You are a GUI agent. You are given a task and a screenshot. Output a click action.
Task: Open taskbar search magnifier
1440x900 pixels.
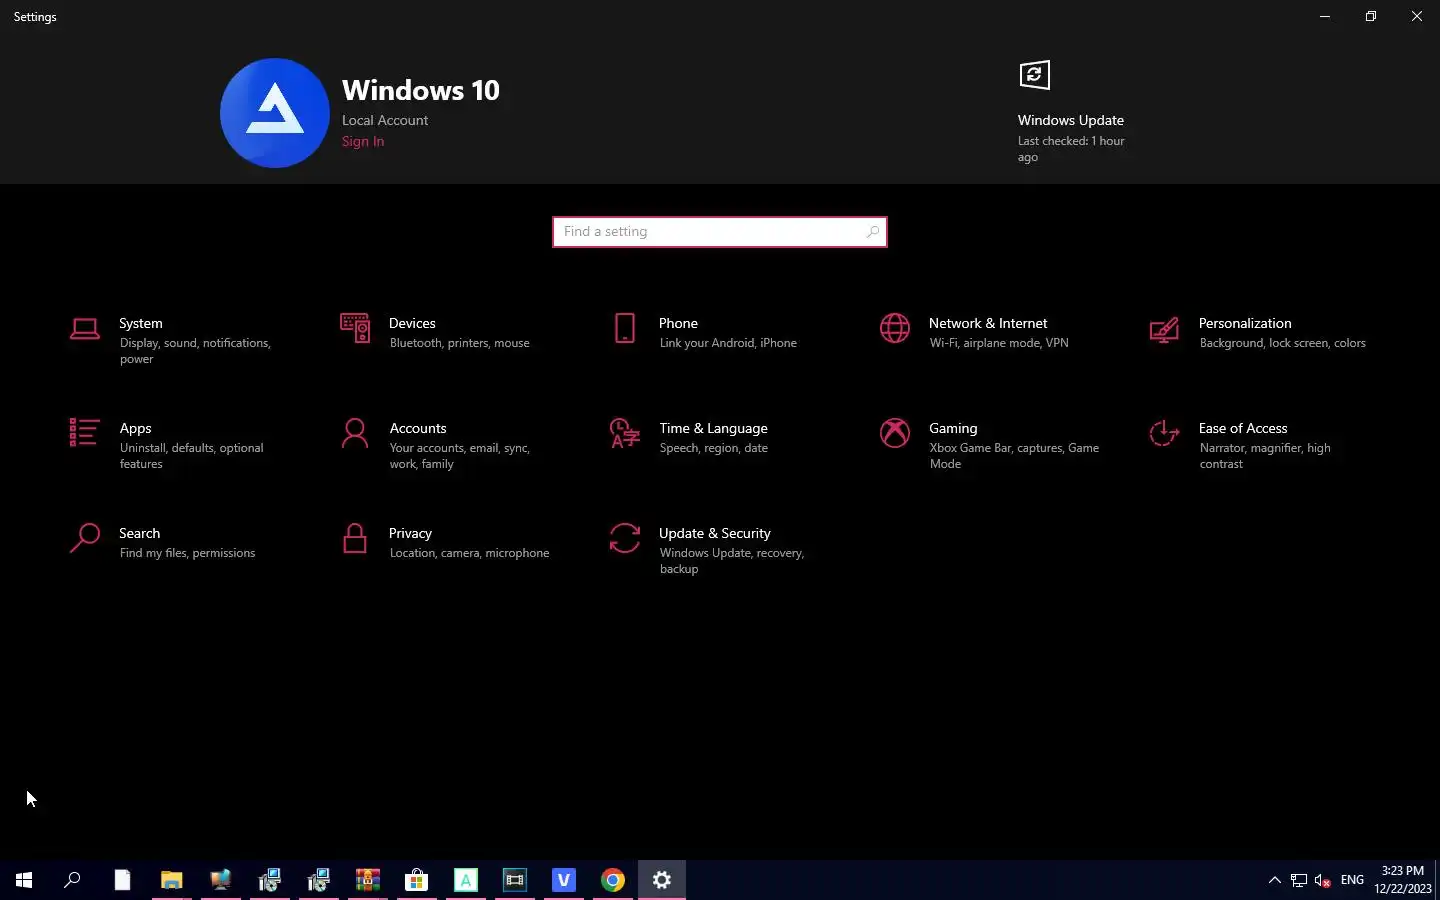pos(72,880)
